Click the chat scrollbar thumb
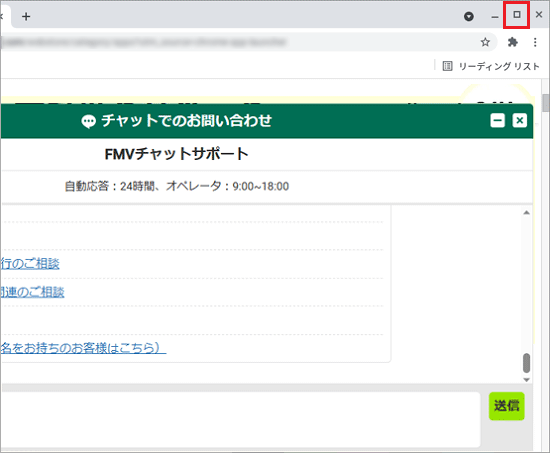The image size is (550, 453). coord(526,363)
